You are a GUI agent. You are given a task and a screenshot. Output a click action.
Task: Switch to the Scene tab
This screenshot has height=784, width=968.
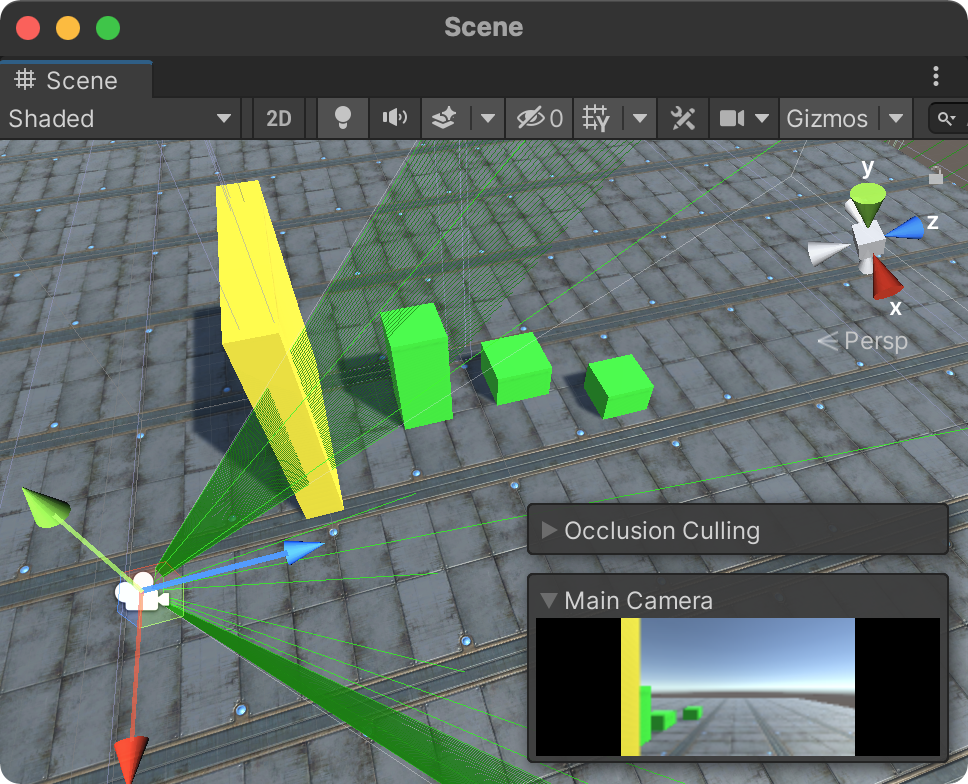[x=75, y=80]
